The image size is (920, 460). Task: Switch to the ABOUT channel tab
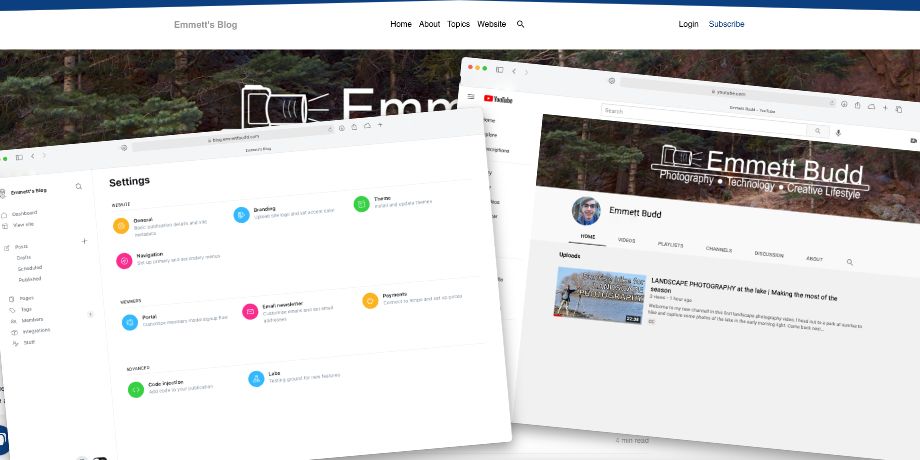point(814,259)
